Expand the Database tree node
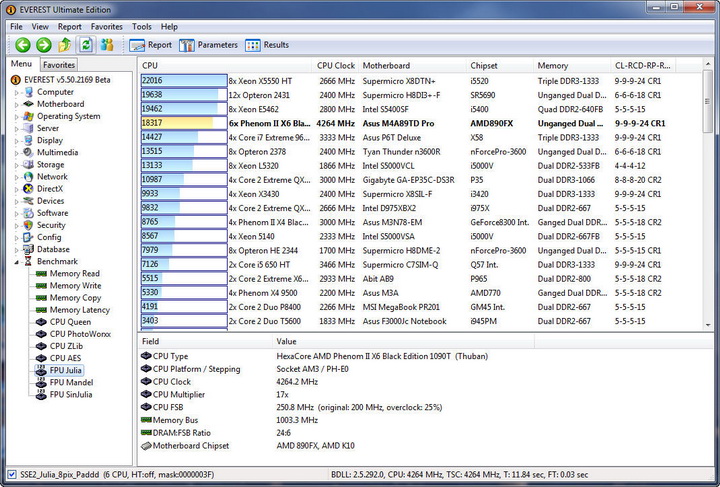720x487 pixels. click(x=17, y=250)
